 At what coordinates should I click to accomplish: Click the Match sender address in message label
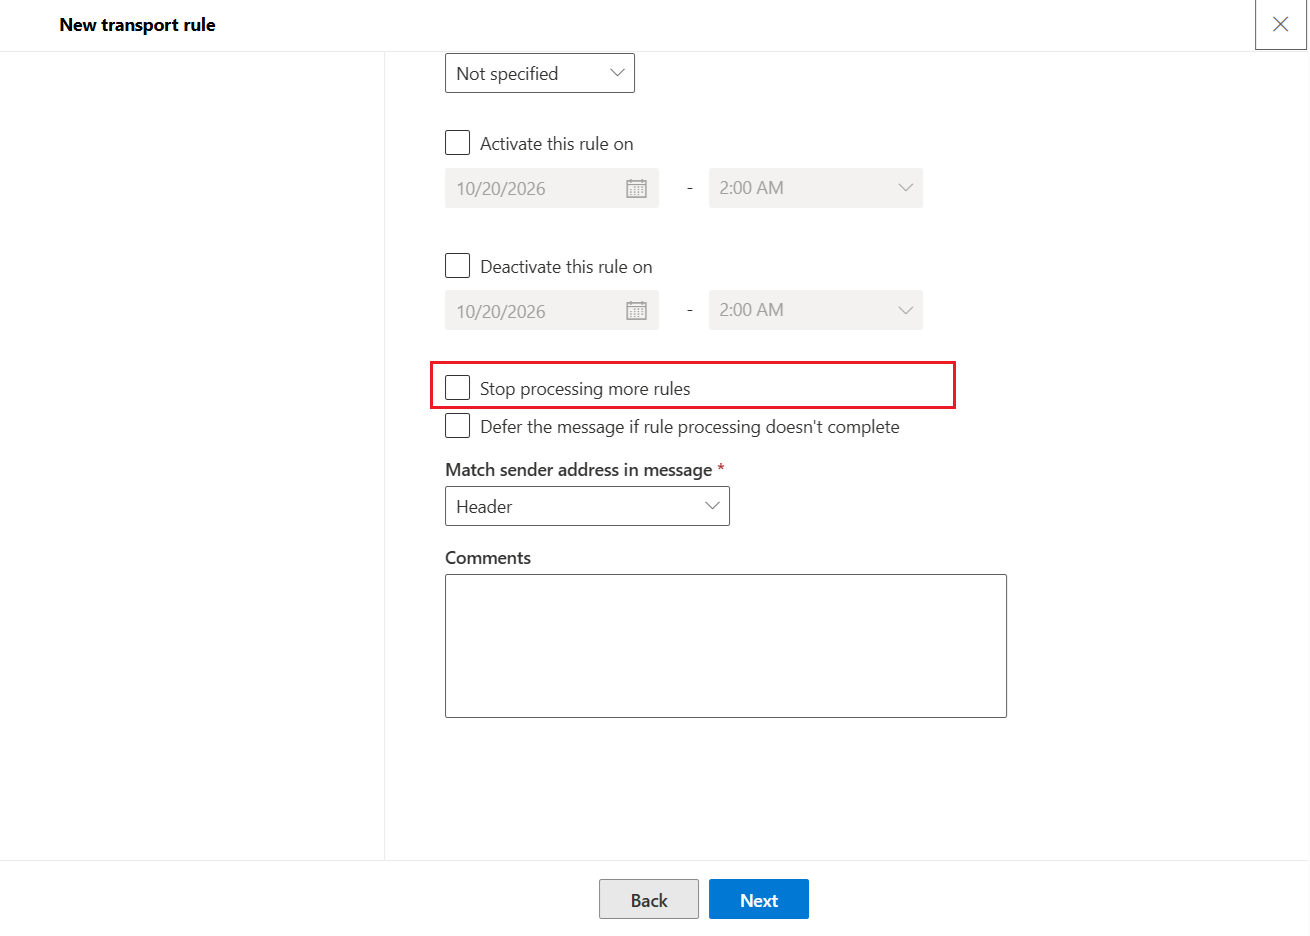click(x=579, y=470)
